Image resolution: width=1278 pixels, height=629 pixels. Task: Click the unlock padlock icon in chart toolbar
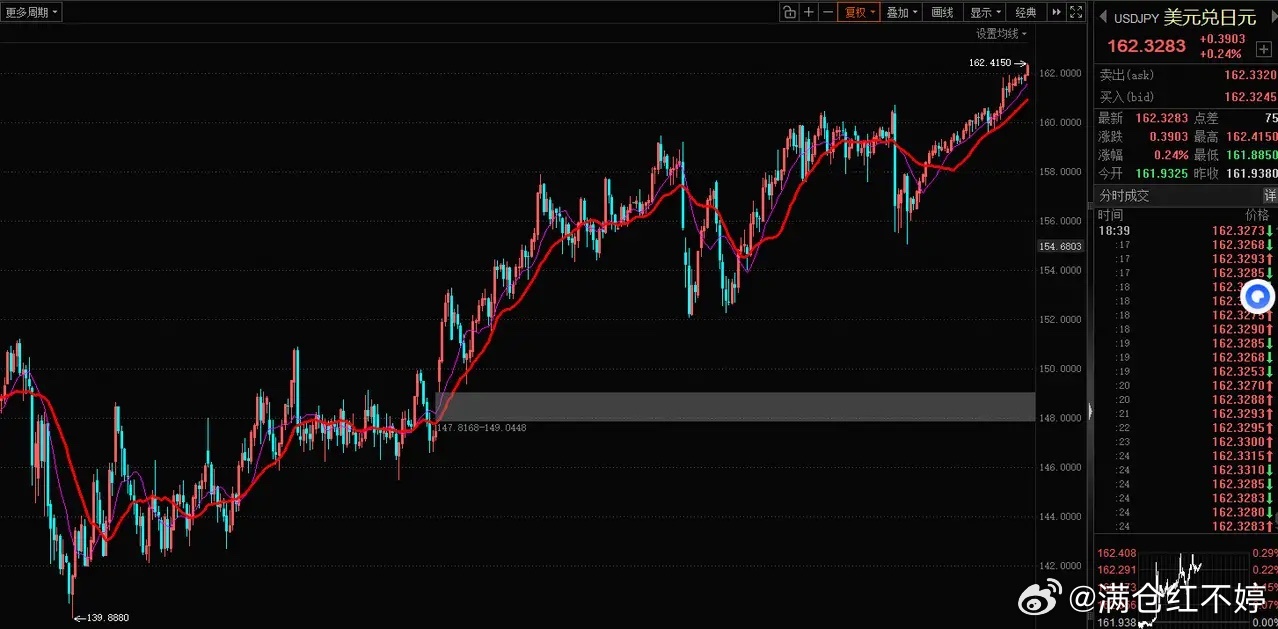(789, 12)
